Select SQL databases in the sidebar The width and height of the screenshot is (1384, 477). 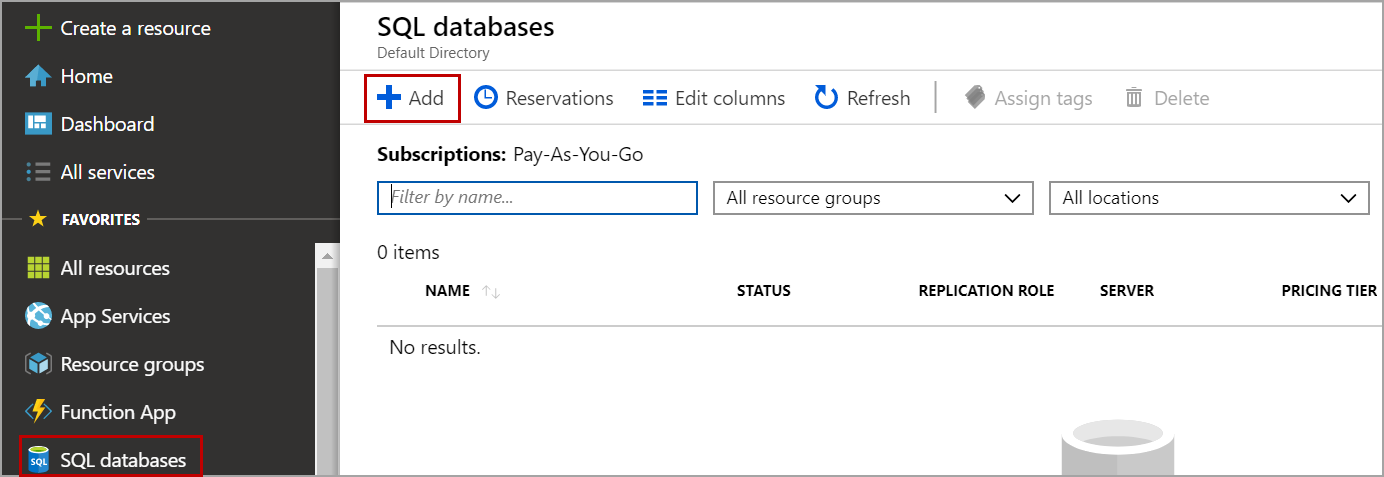[110, 460]
